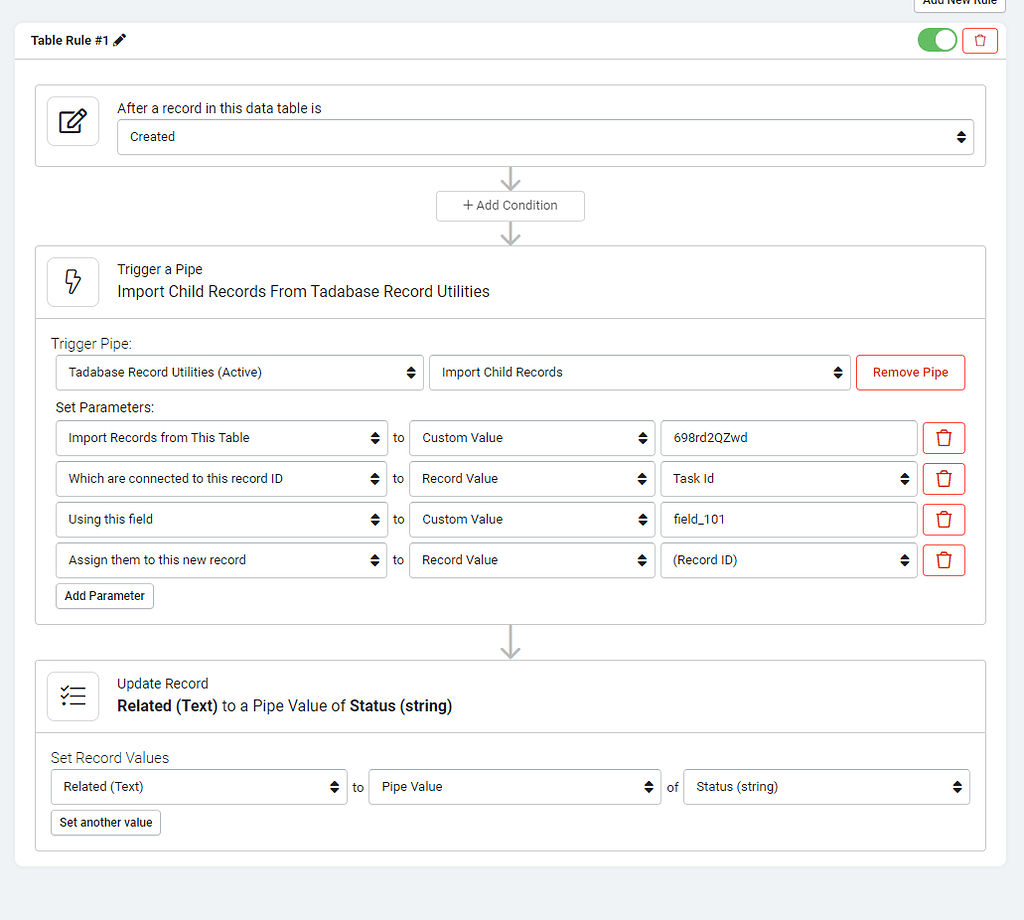Open the Created trigger event dropdown
The width and height of the screenshot is (1024, 920).
pos(547,137)
